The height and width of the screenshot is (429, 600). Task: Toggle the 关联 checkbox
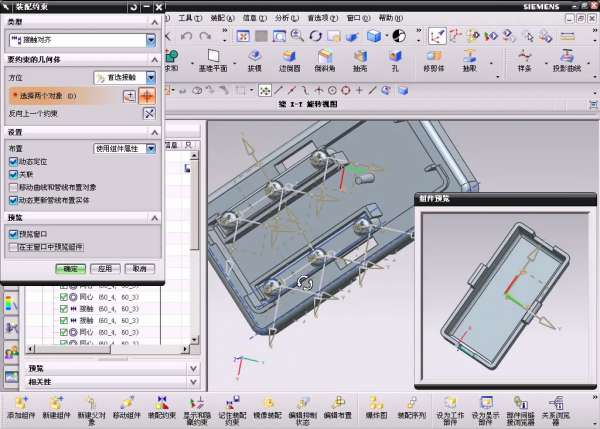coord(13,175)
